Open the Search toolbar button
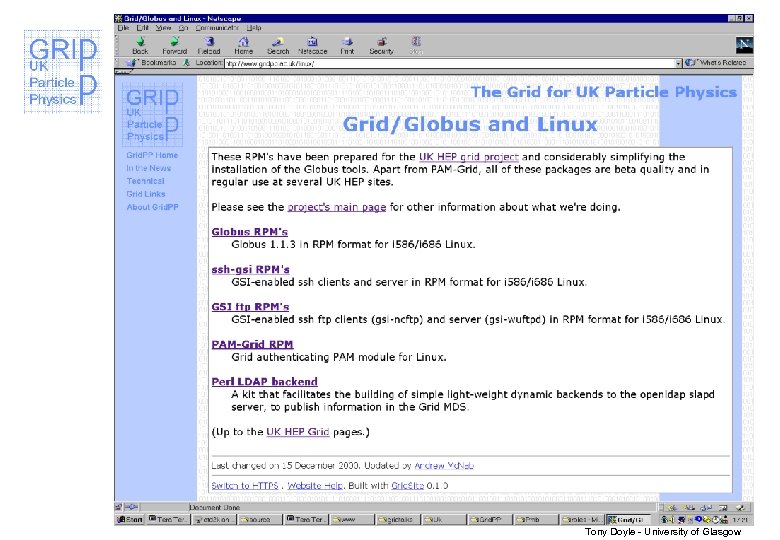Image resolution: width=780 pixels, height=540 pixels. coord(278,45)
